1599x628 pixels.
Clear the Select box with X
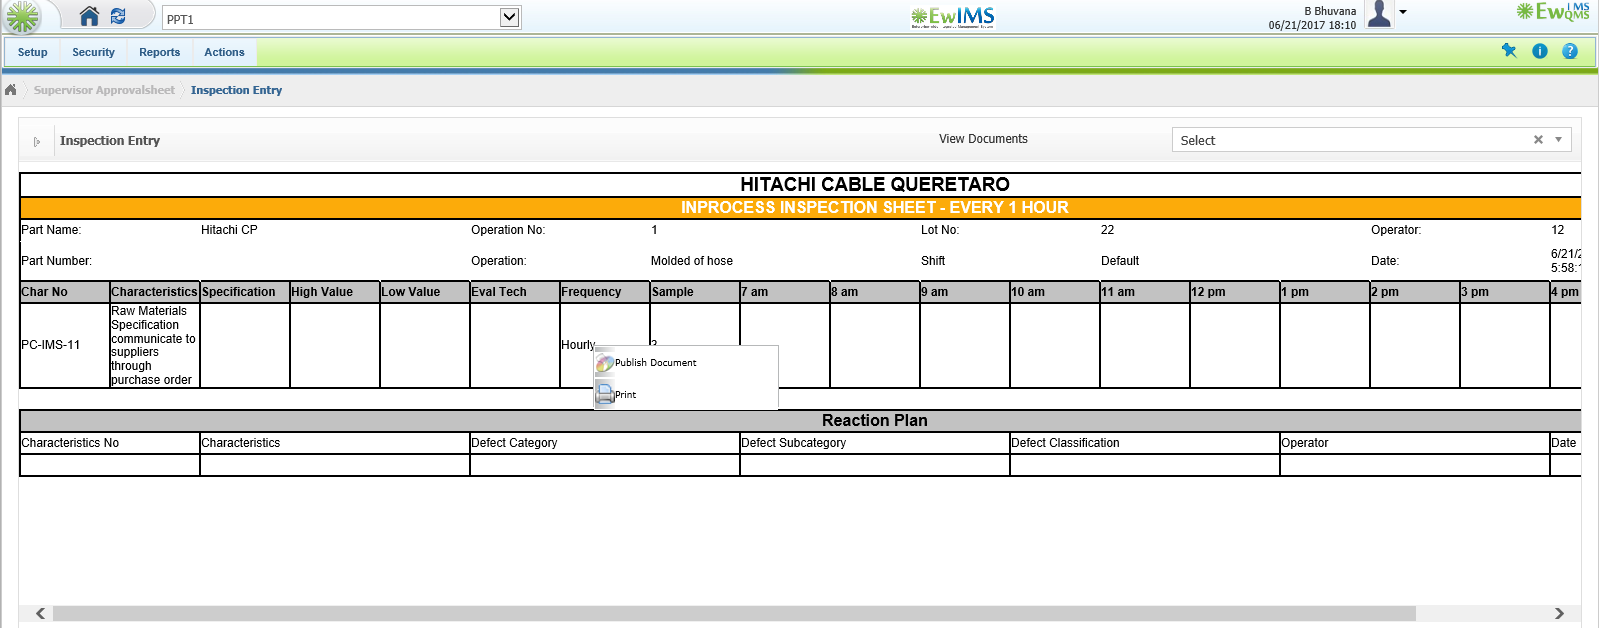click(x=1538, y=140)
